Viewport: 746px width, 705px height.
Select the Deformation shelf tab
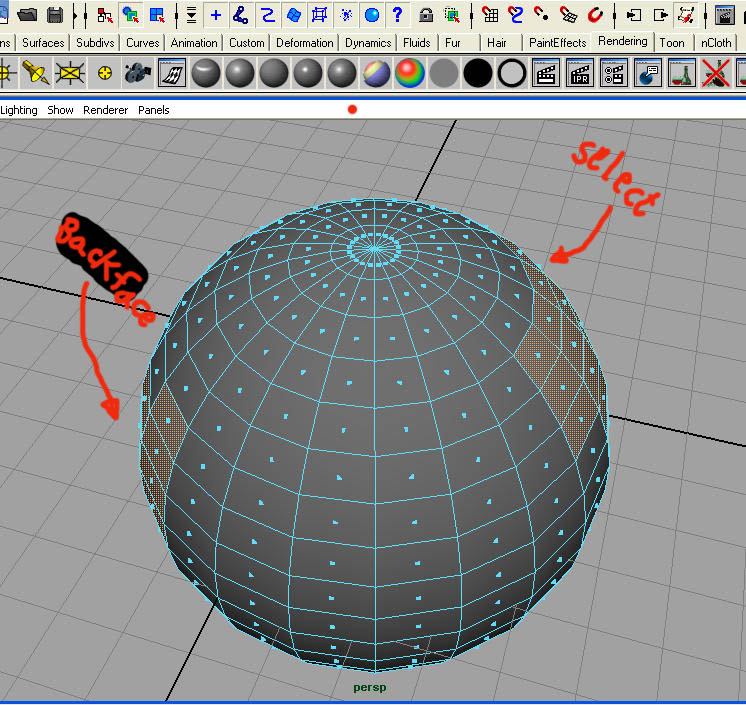coord(304,43)
